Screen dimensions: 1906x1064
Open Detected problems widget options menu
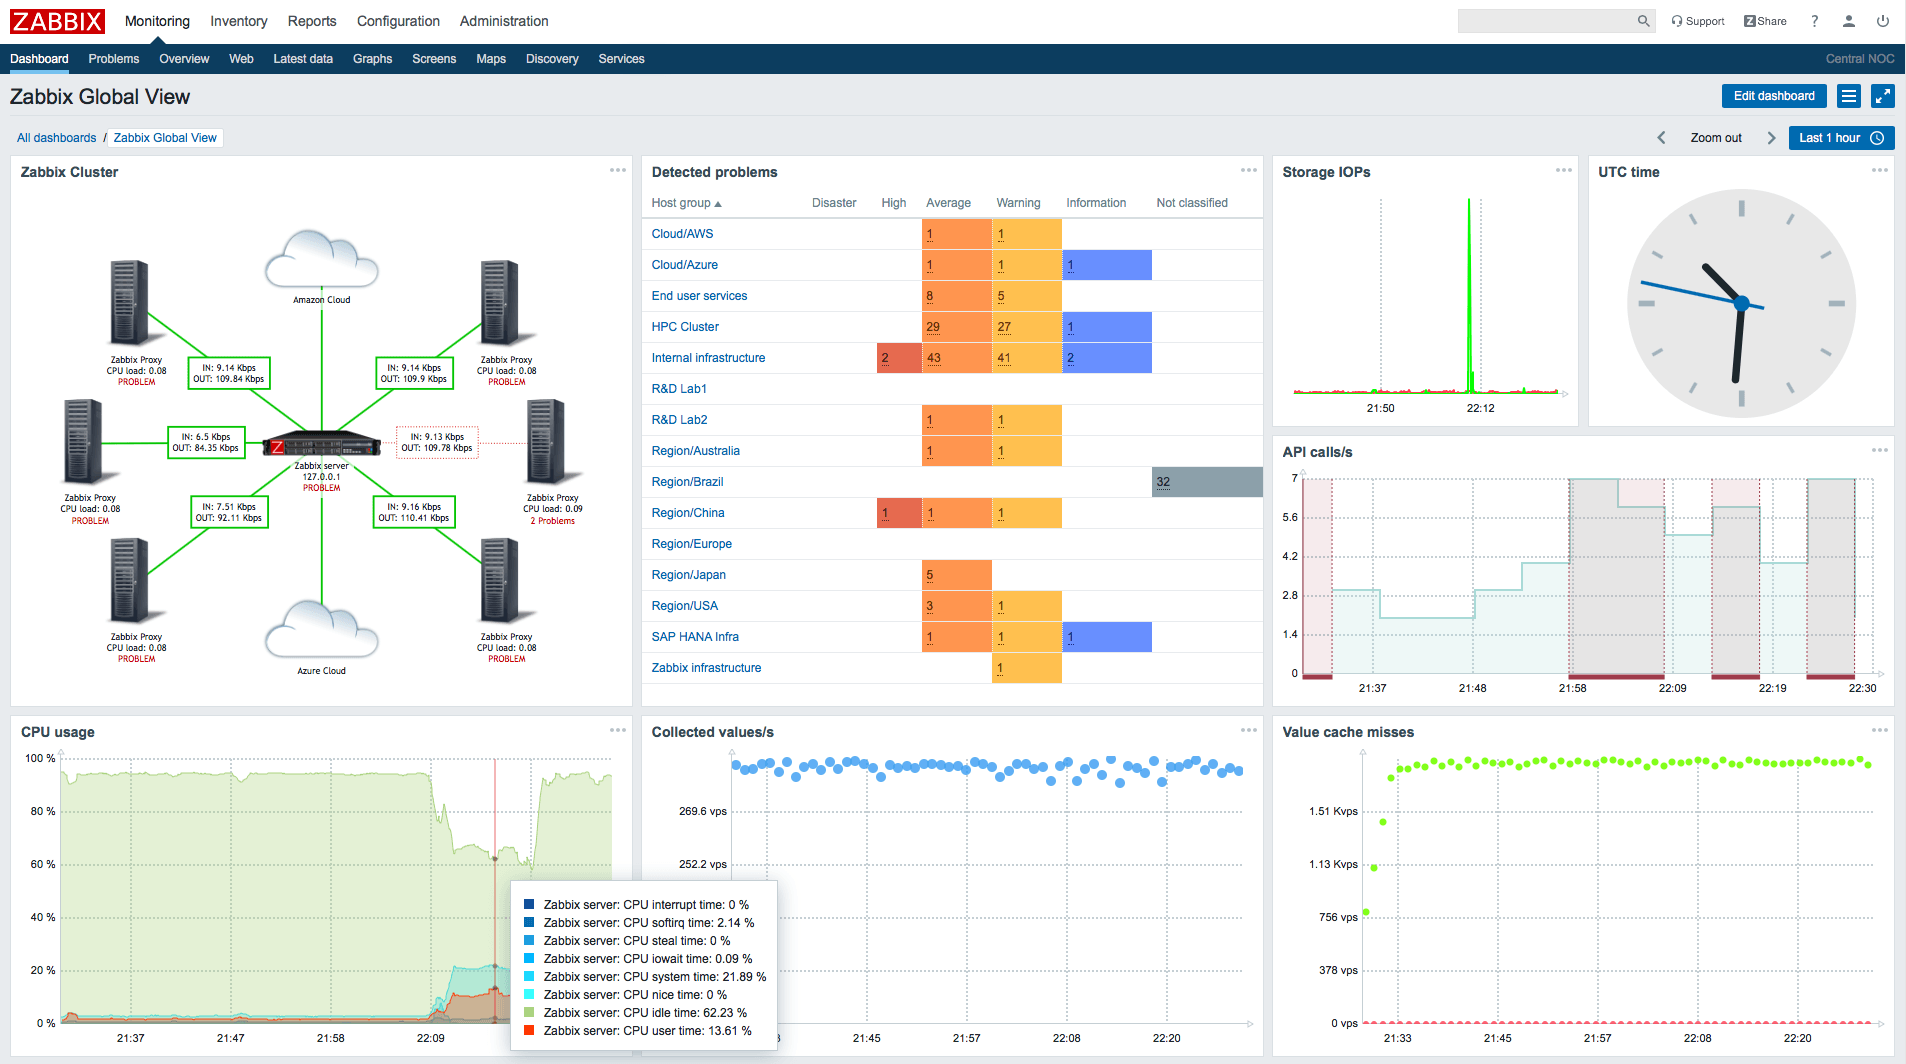[x=1249, y=170]
